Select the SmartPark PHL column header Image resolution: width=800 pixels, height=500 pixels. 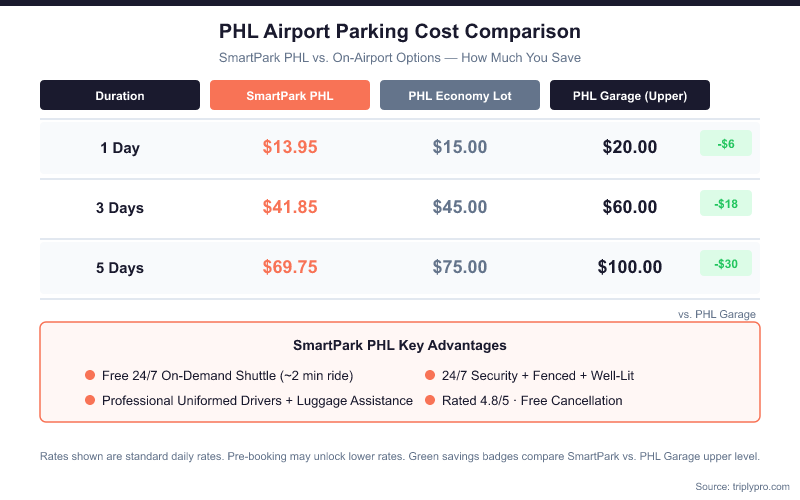pos(290,96)
